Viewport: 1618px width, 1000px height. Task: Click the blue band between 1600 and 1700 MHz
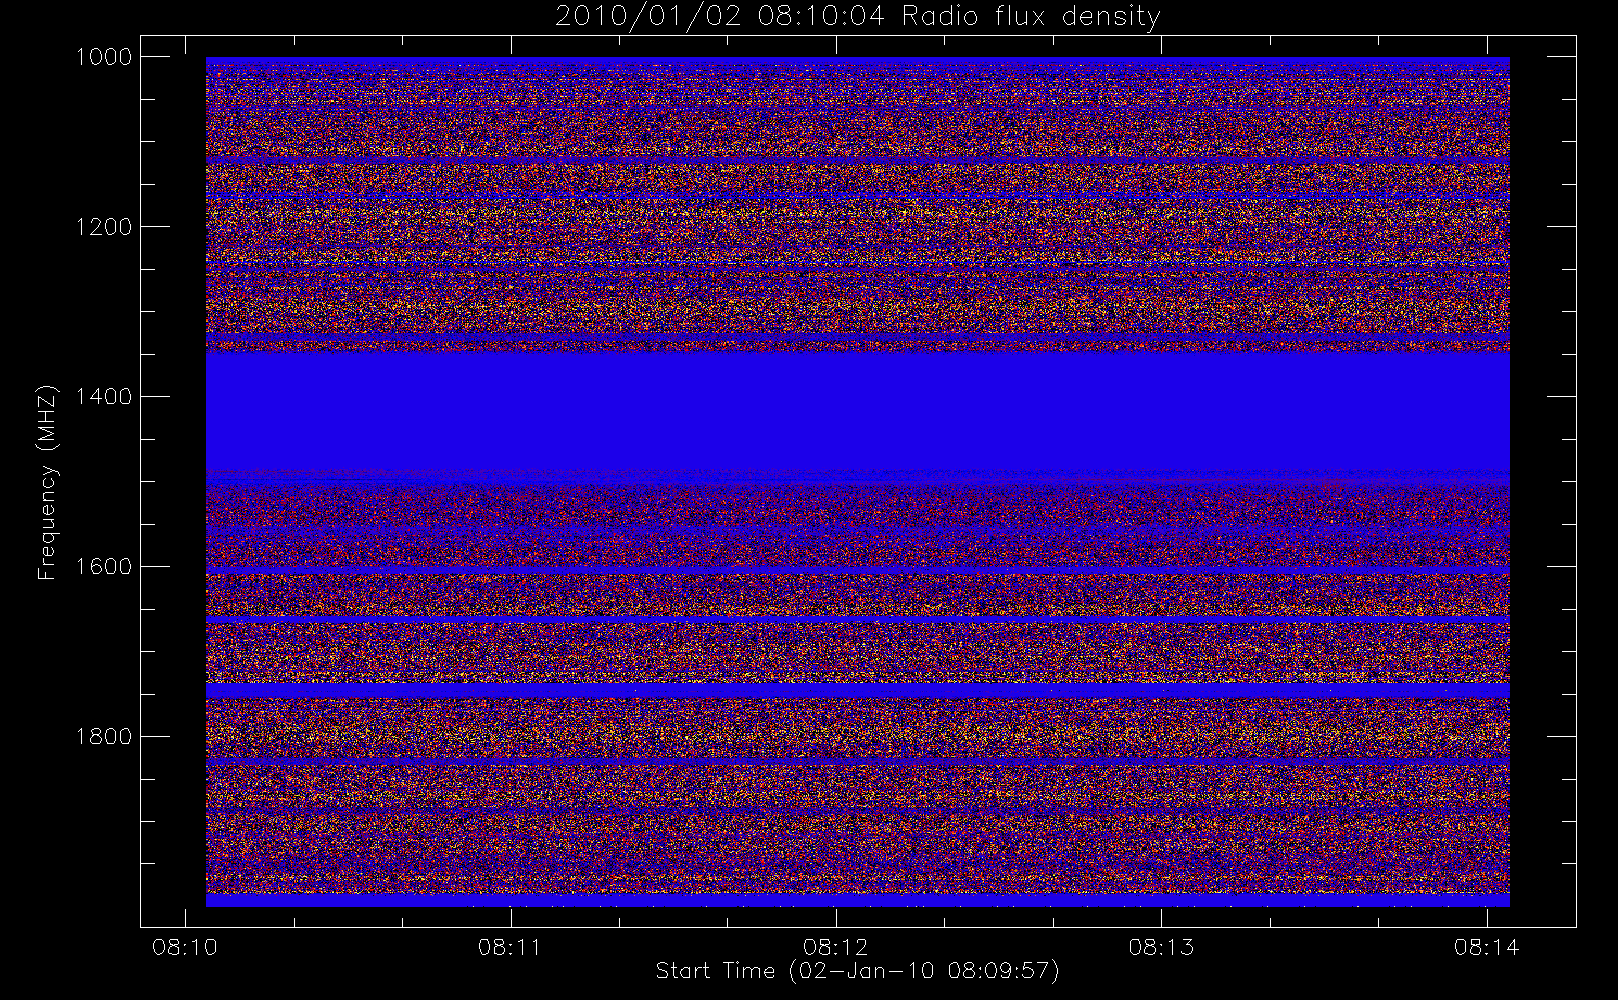[x=857, y=620]
